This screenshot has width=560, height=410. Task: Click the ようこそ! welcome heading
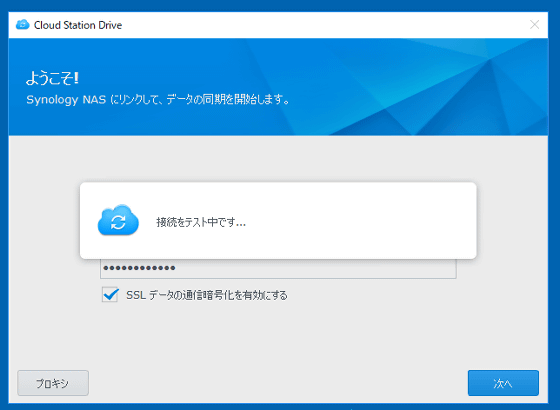(52, 78)
